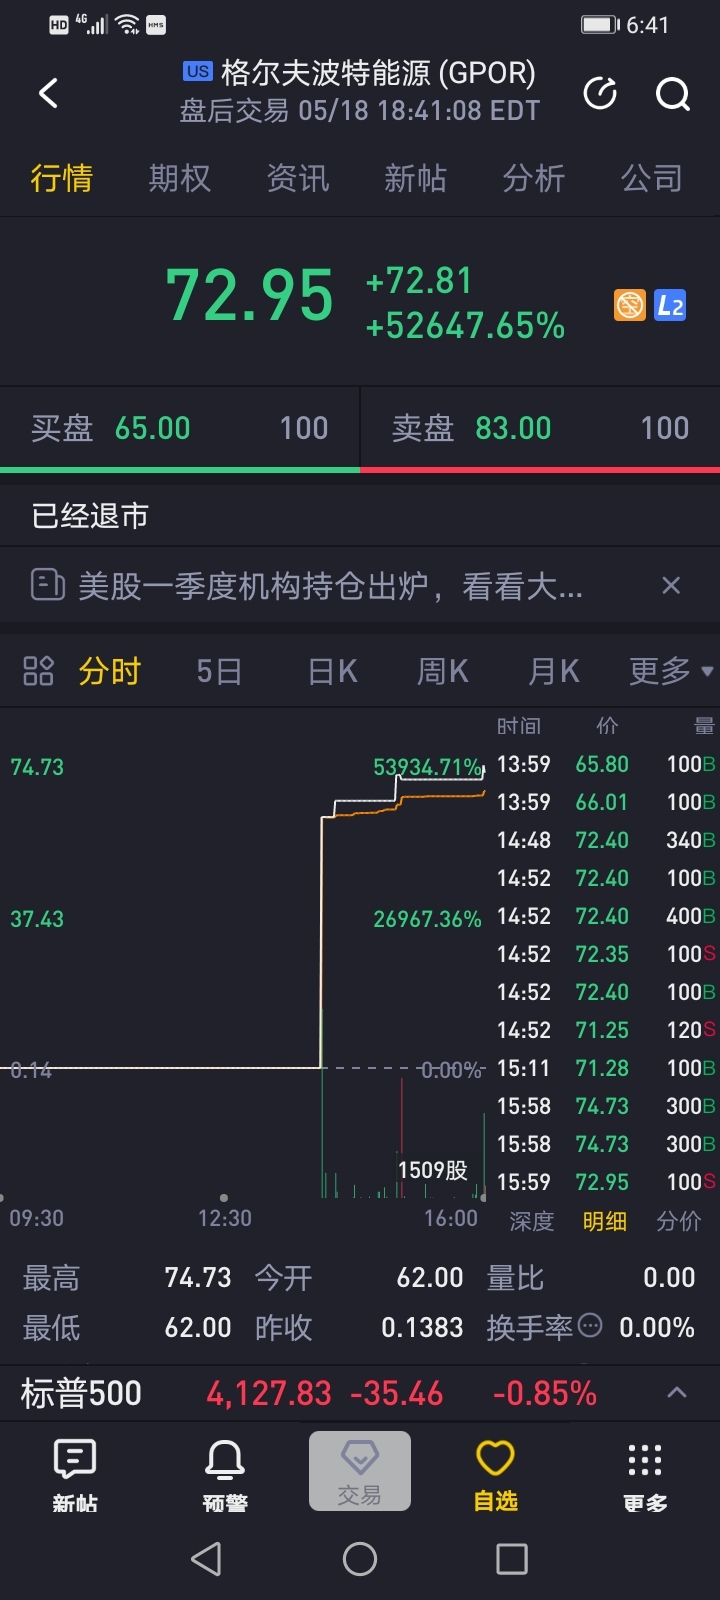
Task: Open the search magnifier icon
Action: tap(673, 94)
